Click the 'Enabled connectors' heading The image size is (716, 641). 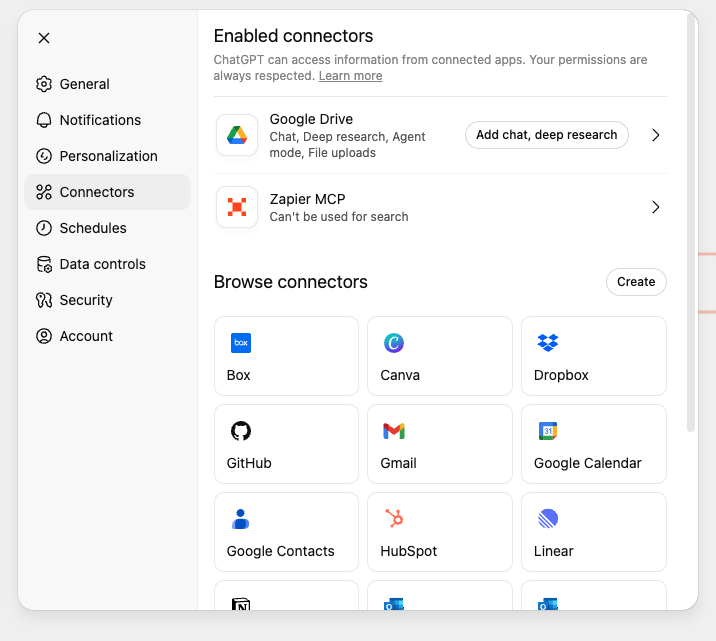point(294,36)
